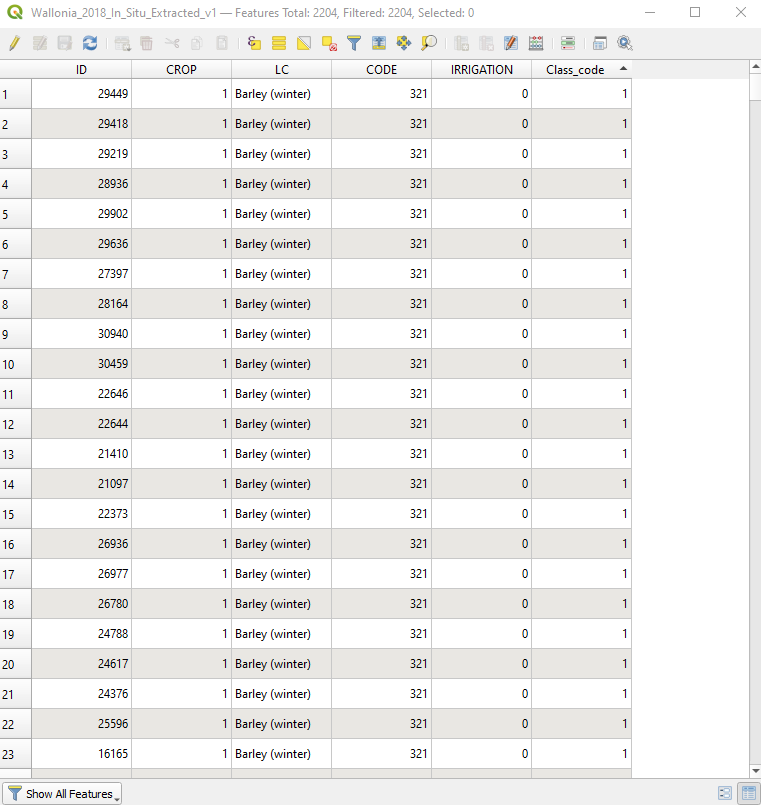
Task: Click the Class_code cell in row 8
Action: click(x=581, y=304)
